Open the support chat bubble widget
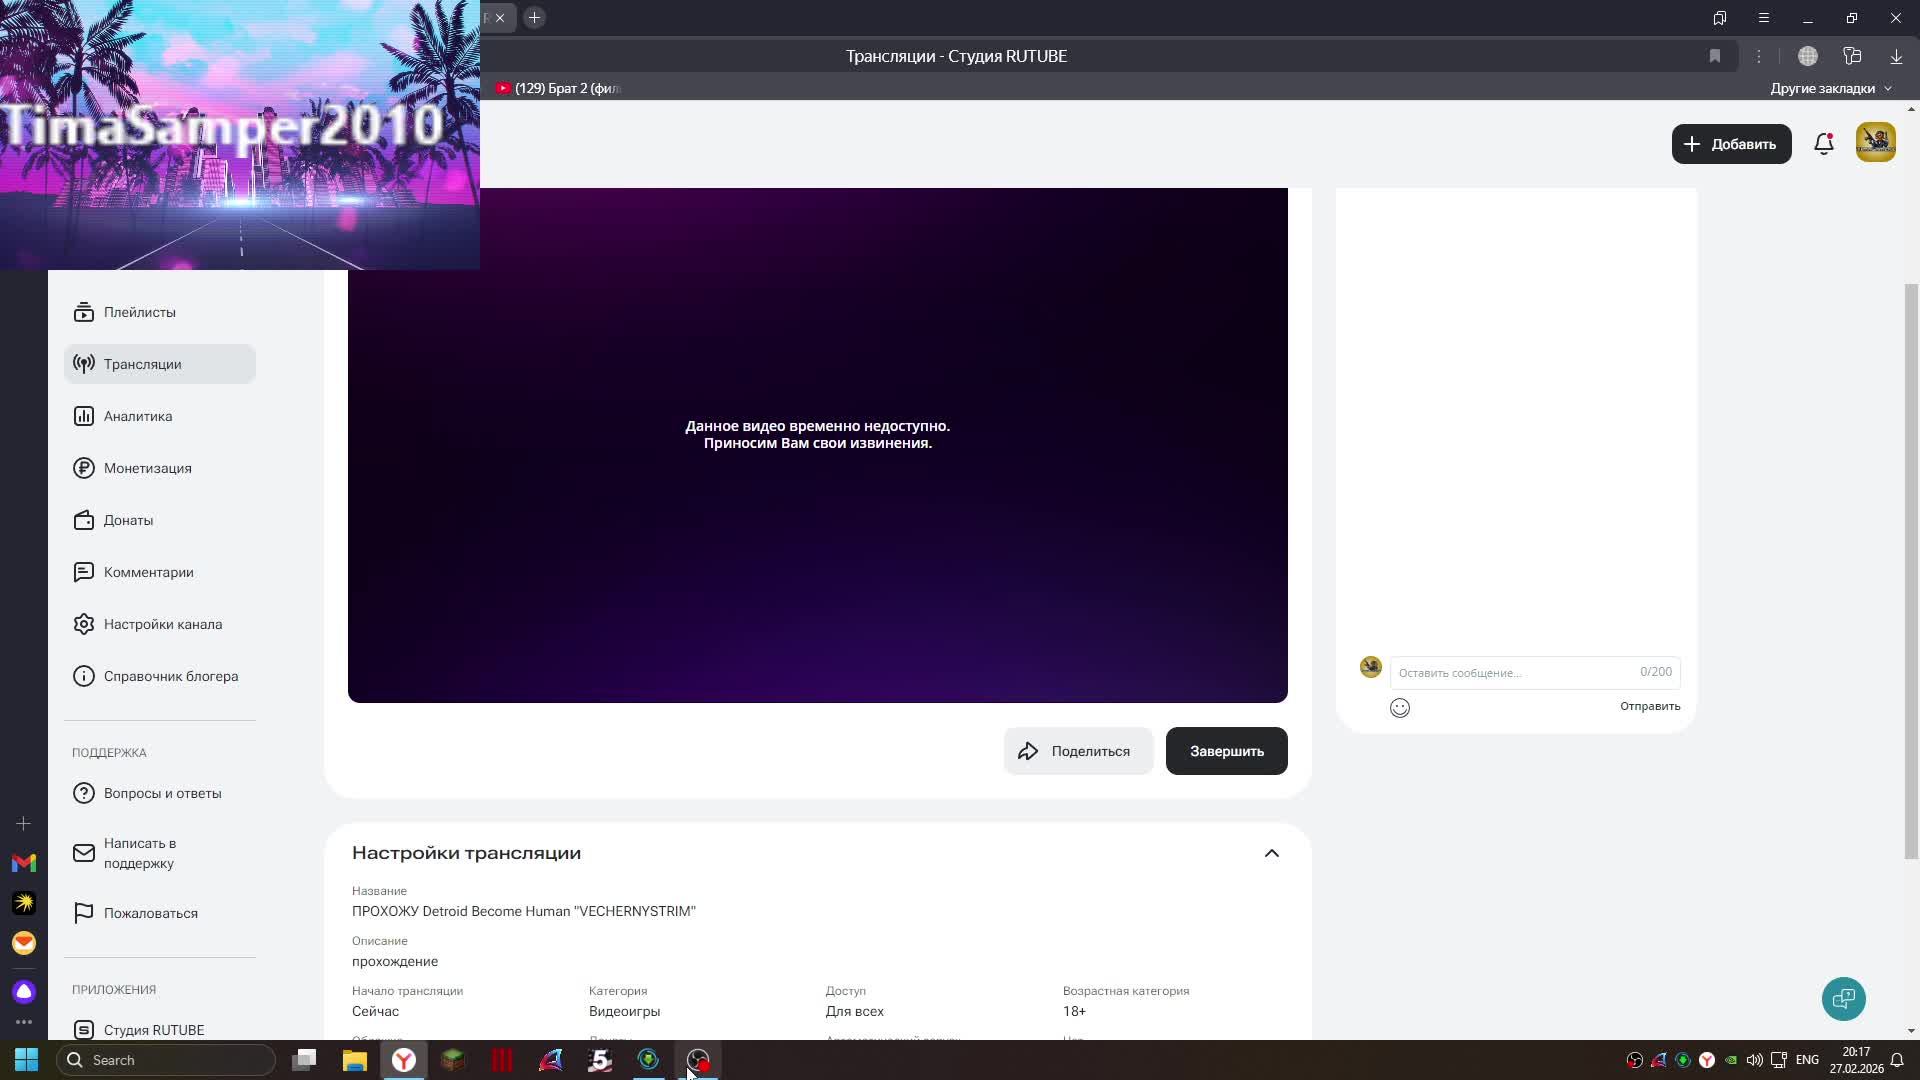The image size is (1920, 1080). [x=1843, y=998]
